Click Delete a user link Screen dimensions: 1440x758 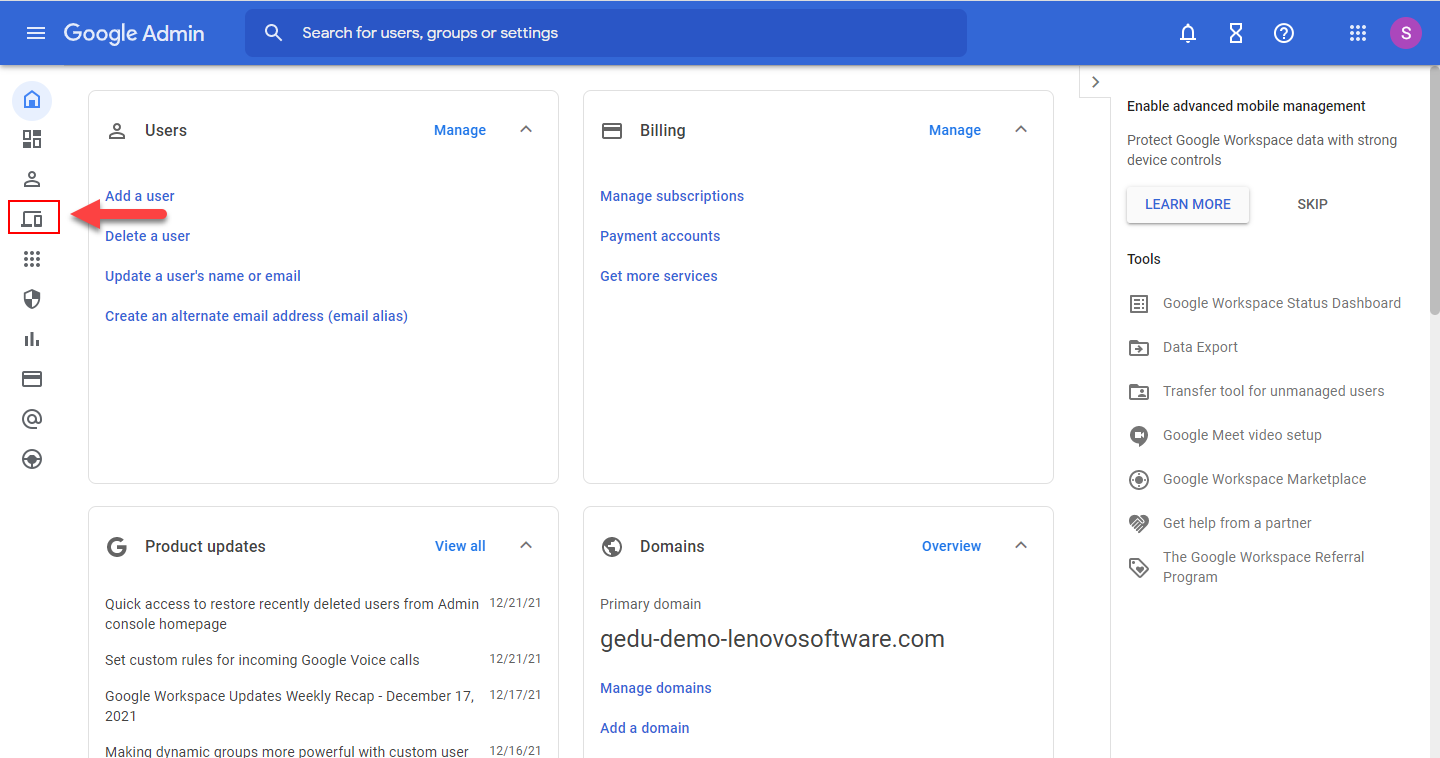point(147,236)
